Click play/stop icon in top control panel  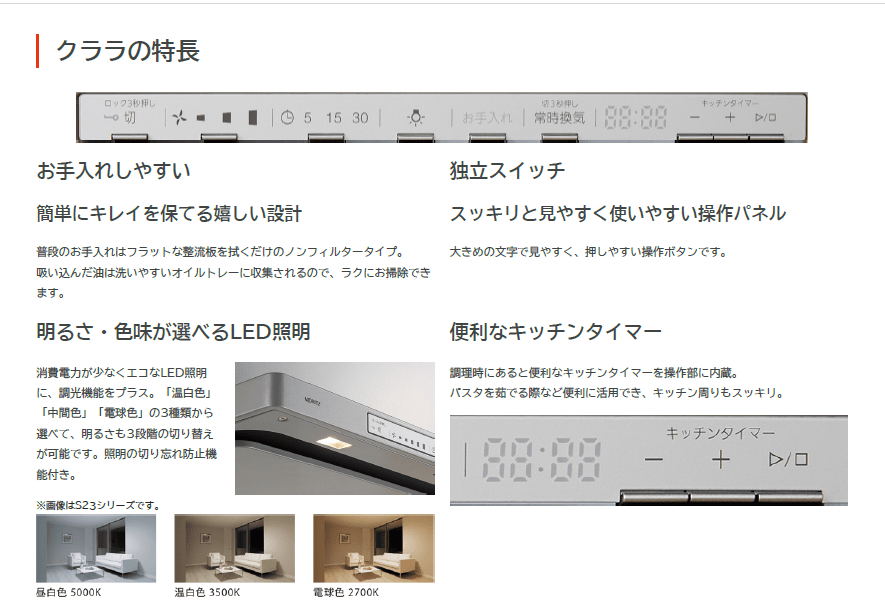(766, 117)
